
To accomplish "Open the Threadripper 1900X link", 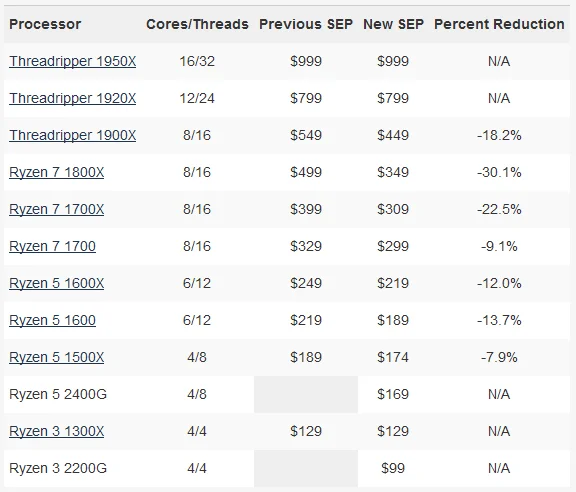I will tap(72, 135).
